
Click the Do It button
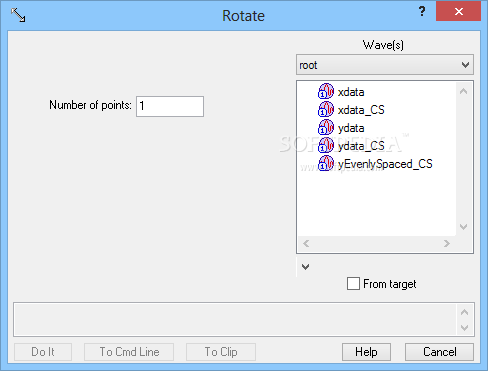click(43, 352)
